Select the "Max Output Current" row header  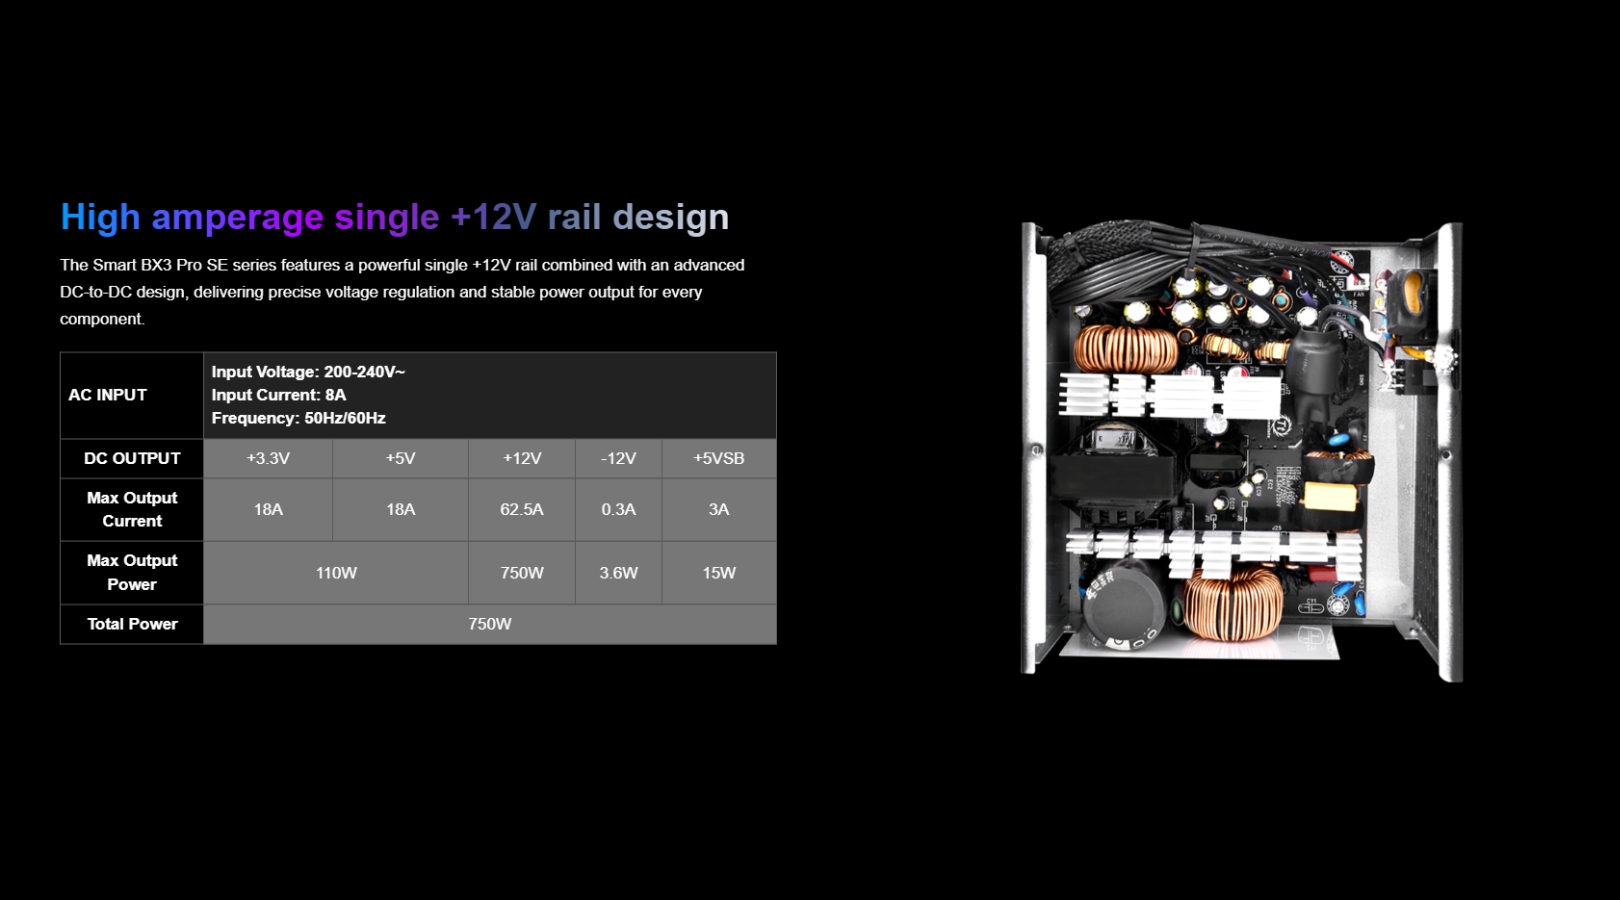[132, 510]
